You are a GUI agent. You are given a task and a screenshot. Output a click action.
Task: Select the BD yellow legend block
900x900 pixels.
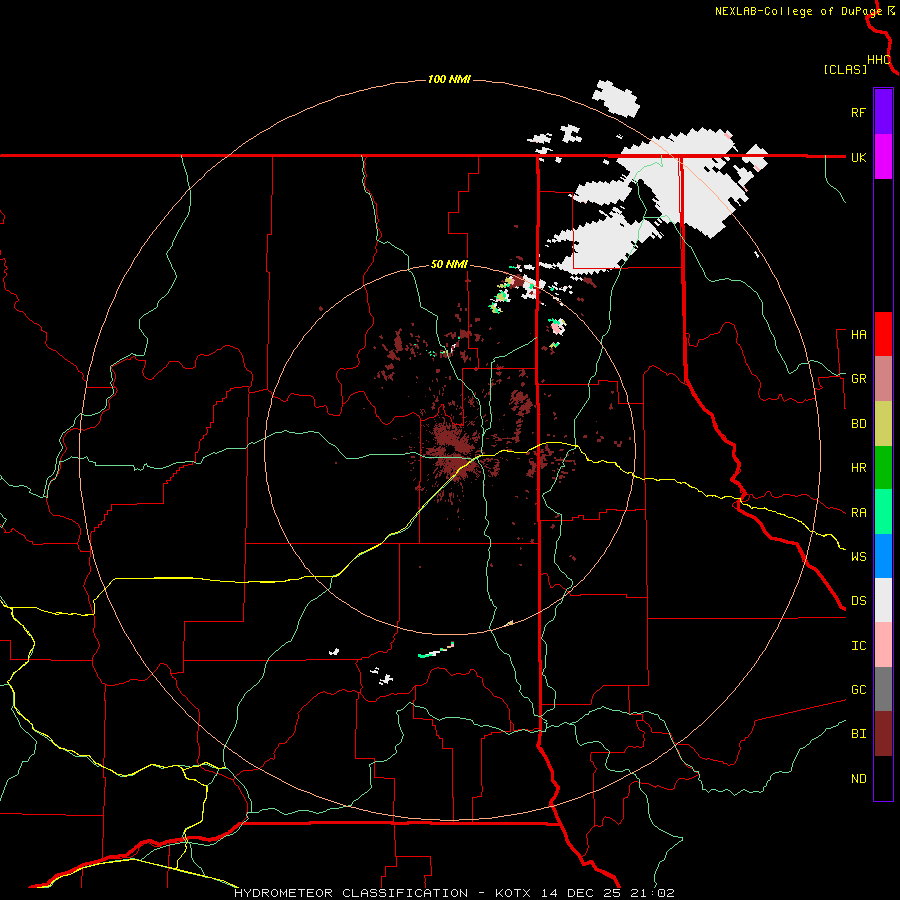883,424
